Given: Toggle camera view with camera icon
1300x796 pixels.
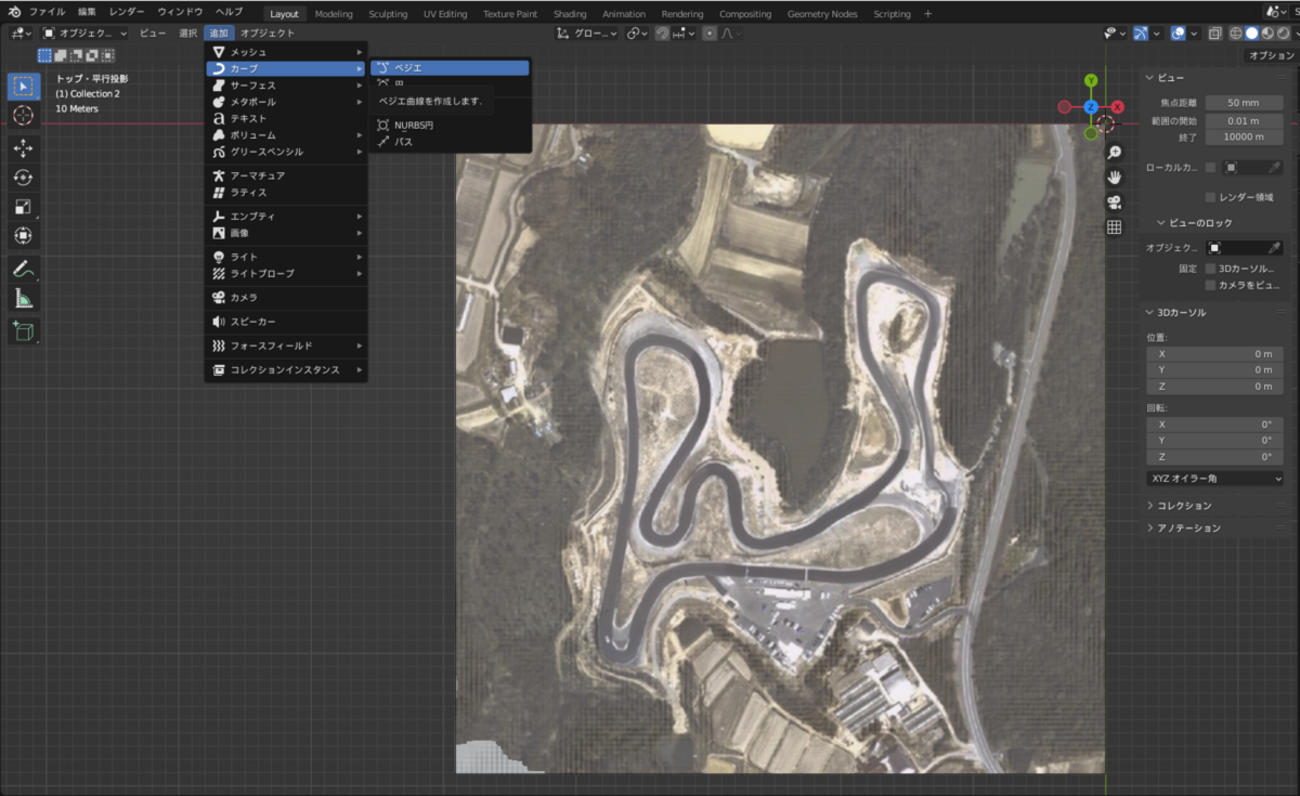Looking at the screenshot, I should point(1114,202).
